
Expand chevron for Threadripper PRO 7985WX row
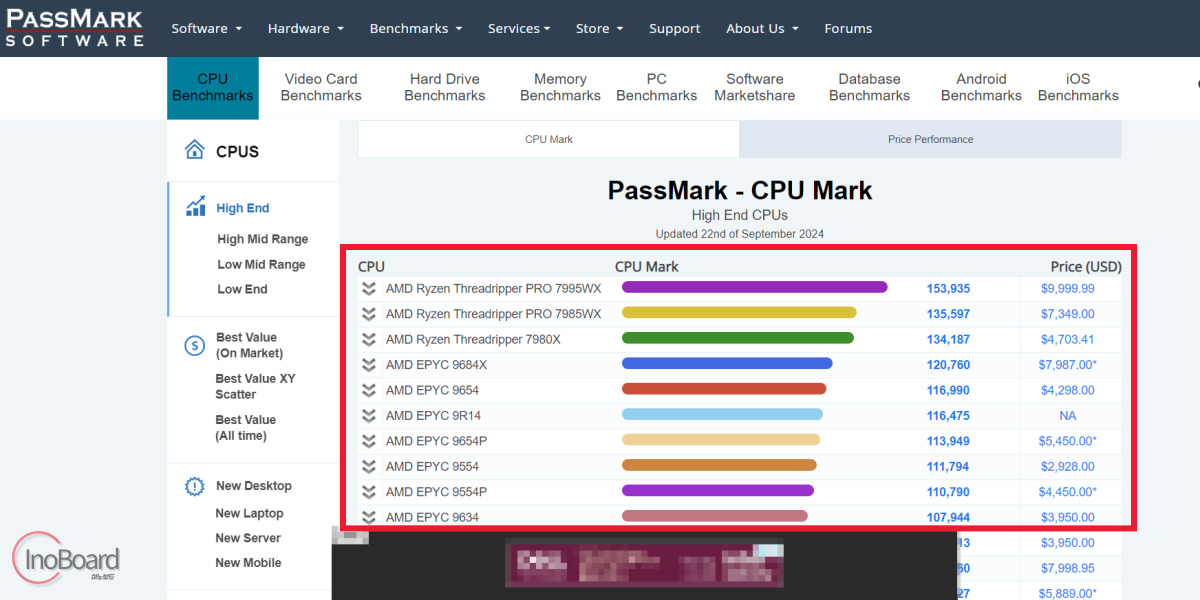point(368,314)
